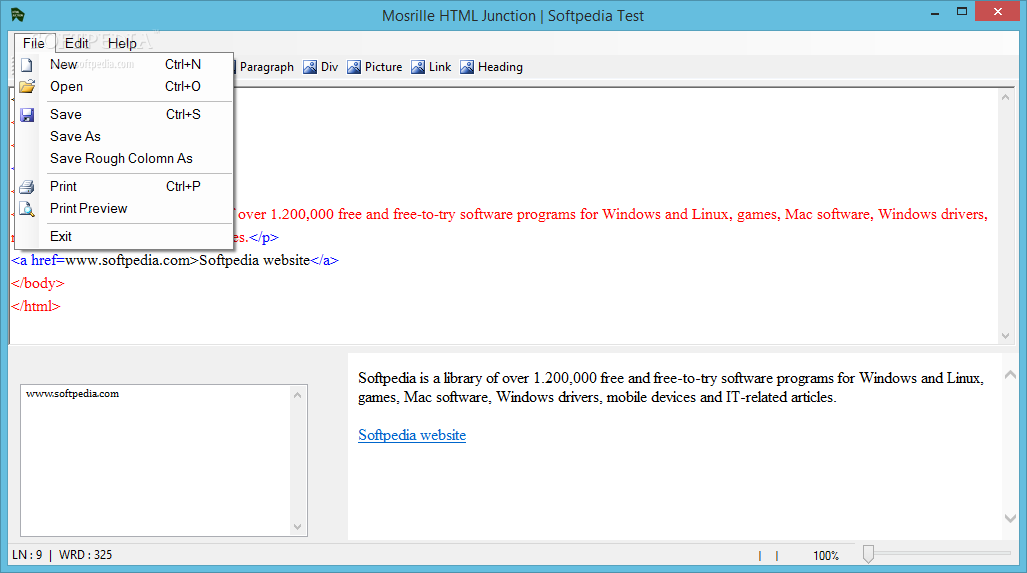The width and height of the screenshot is (1027, 573).
Task: Move the zoom slider handle in status bar
Action: click(868, 554)
